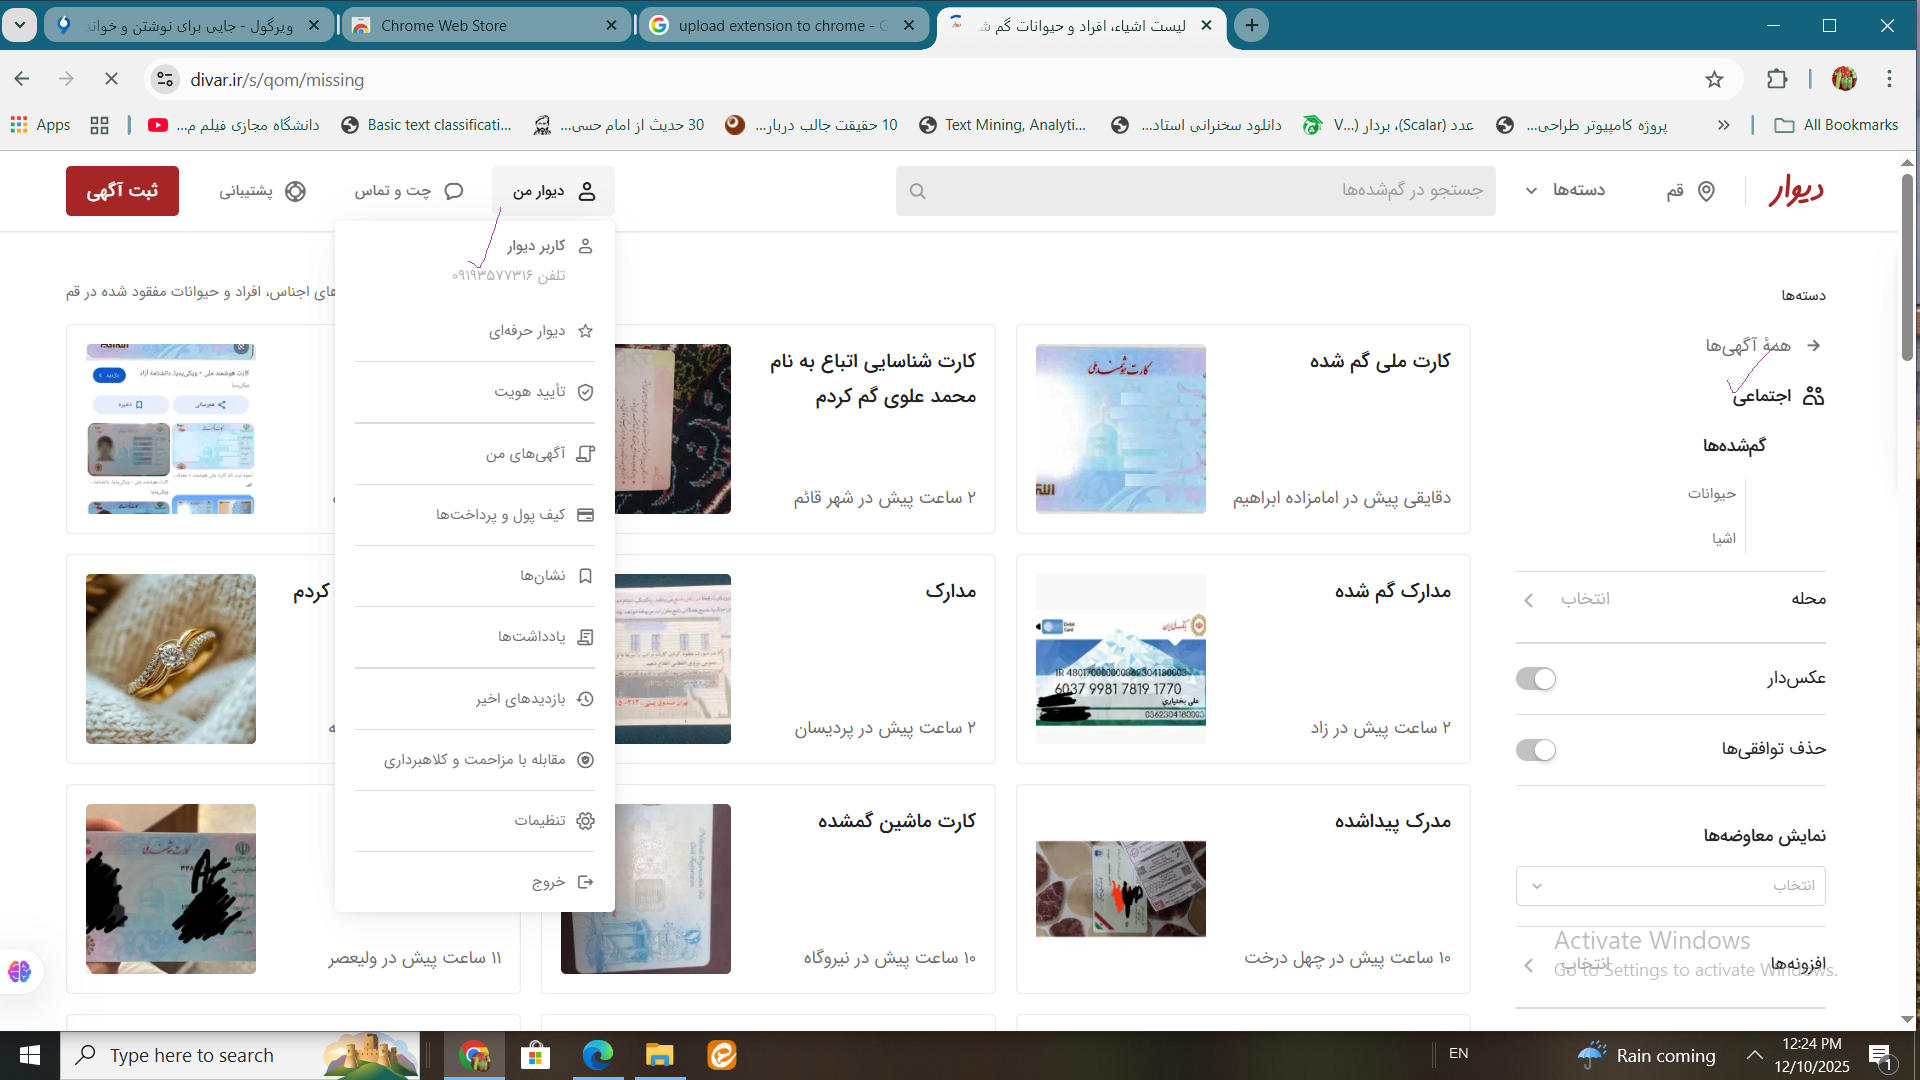Expand the دسته‌ها categories dropdown
Screen dimensions: 1920x1080
pos(1566,190)
